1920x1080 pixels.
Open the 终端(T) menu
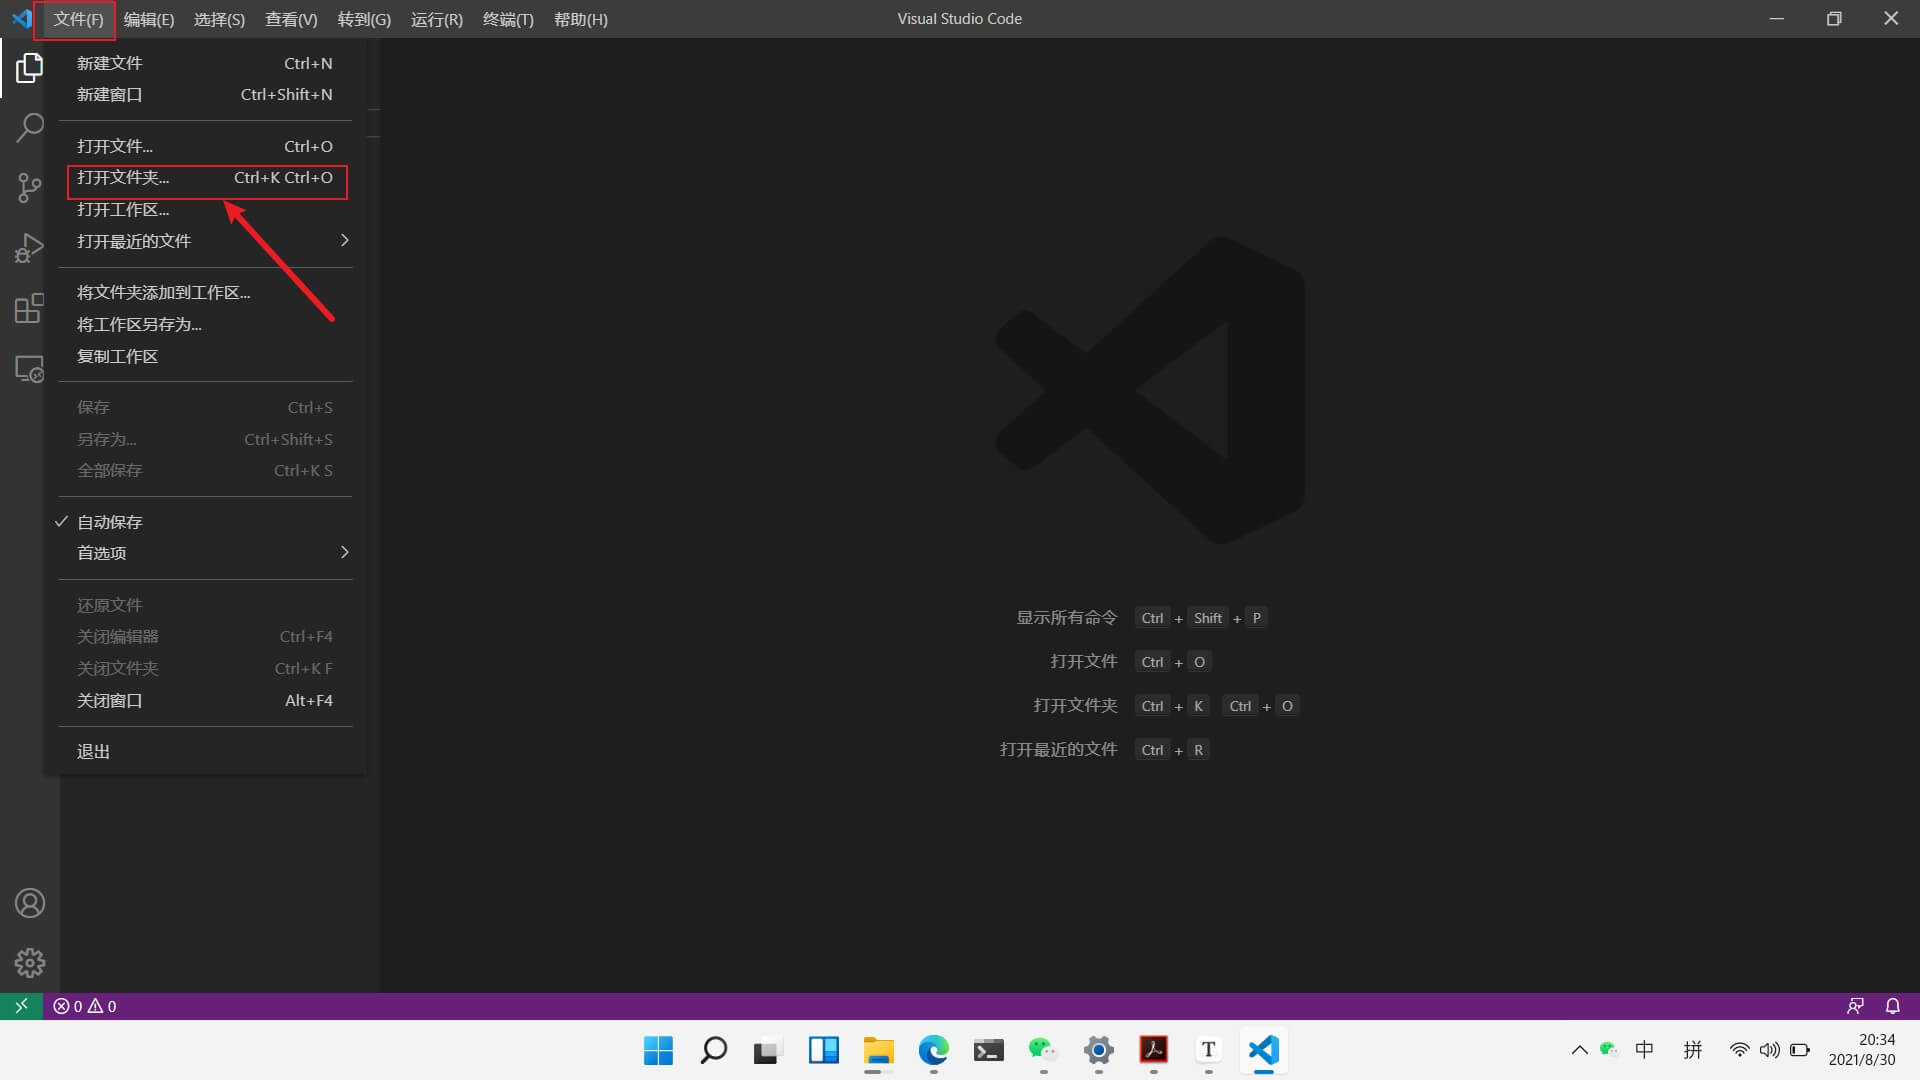[x=508, y=19]
